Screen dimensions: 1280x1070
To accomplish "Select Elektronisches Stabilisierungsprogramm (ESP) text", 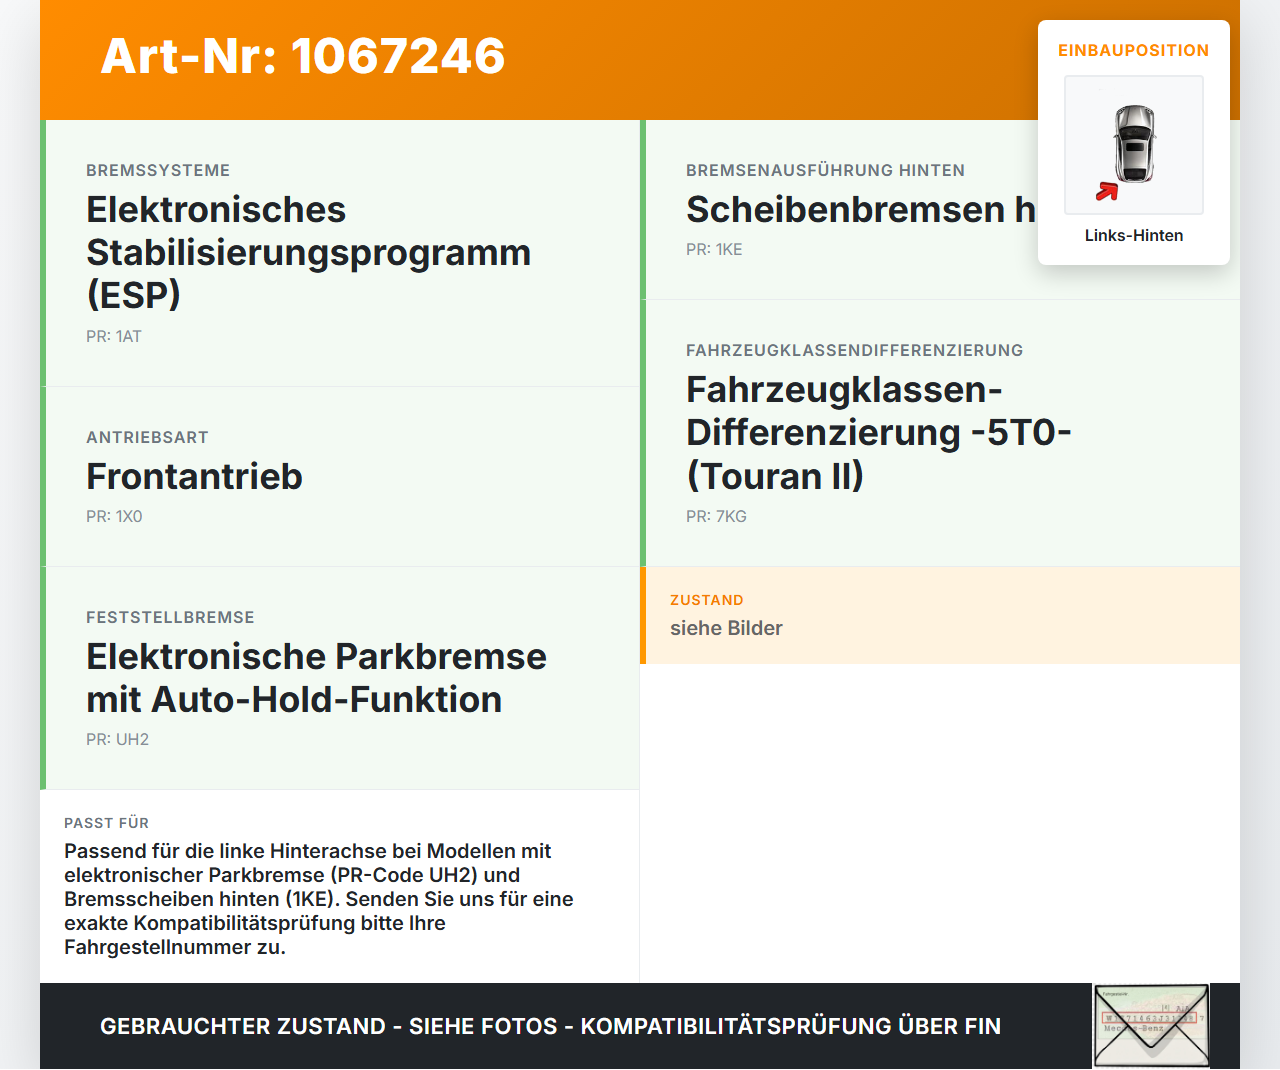I will (308, 252).
